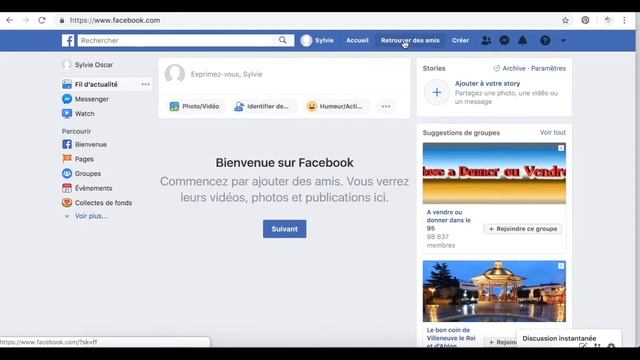Open options dots next to Fil d'actualité

pos(145,84)
